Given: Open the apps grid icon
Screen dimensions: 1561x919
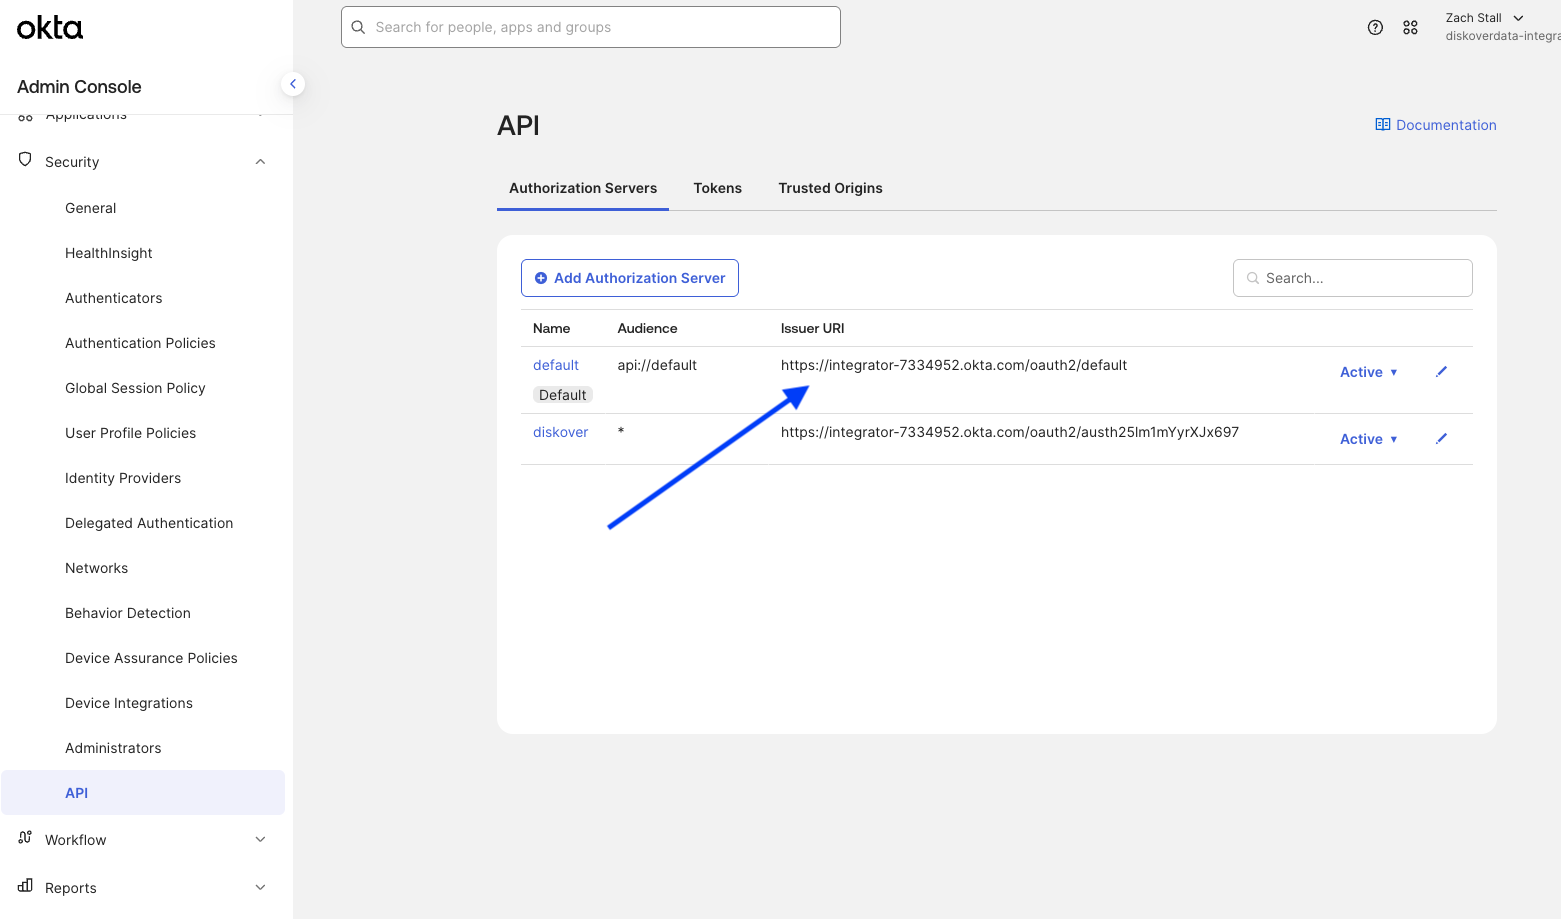Looking at the screenshot, I should (x=1410, y=28).
